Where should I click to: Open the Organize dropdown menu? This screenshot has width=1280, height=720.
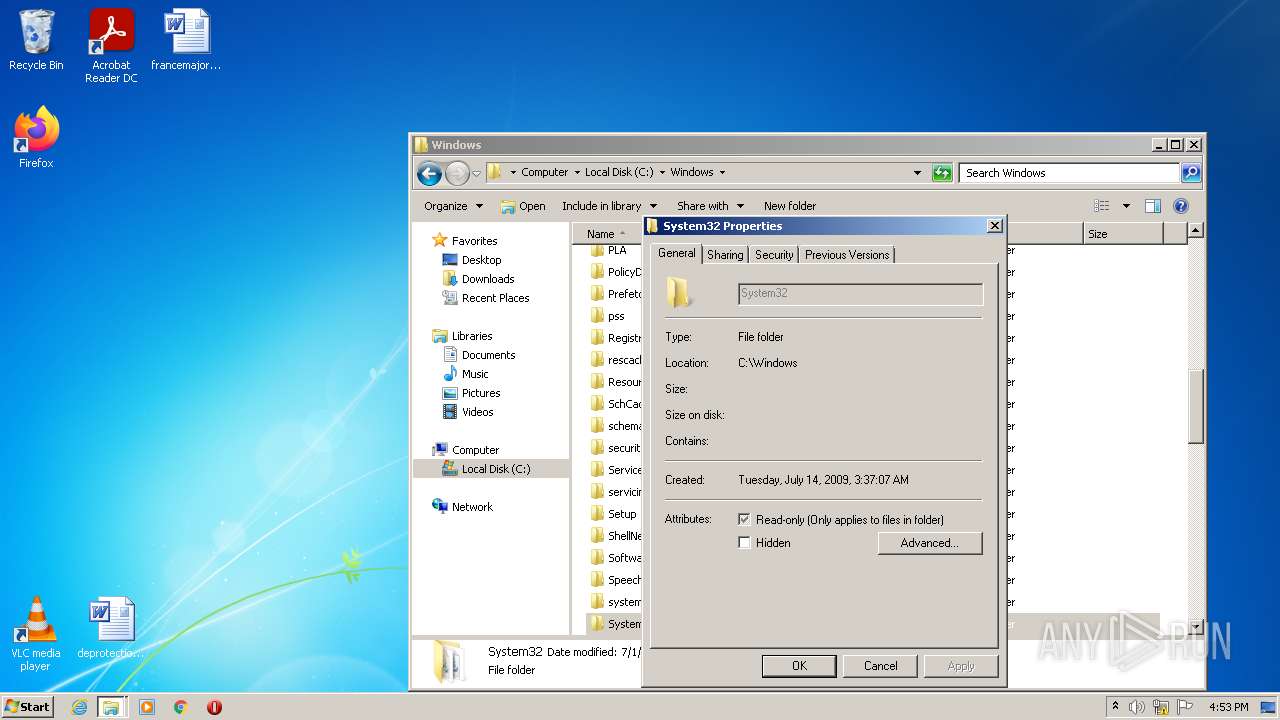pos(453,206)
